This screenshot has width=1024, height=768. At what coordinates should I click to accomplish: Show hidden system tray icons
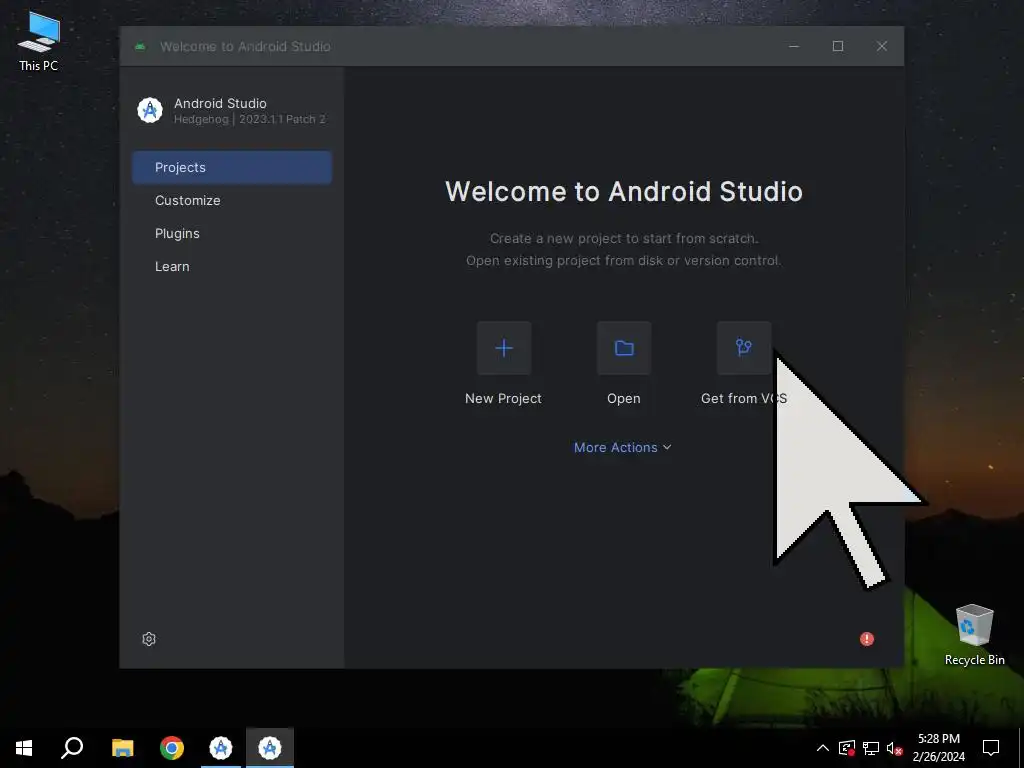point(823,748)
